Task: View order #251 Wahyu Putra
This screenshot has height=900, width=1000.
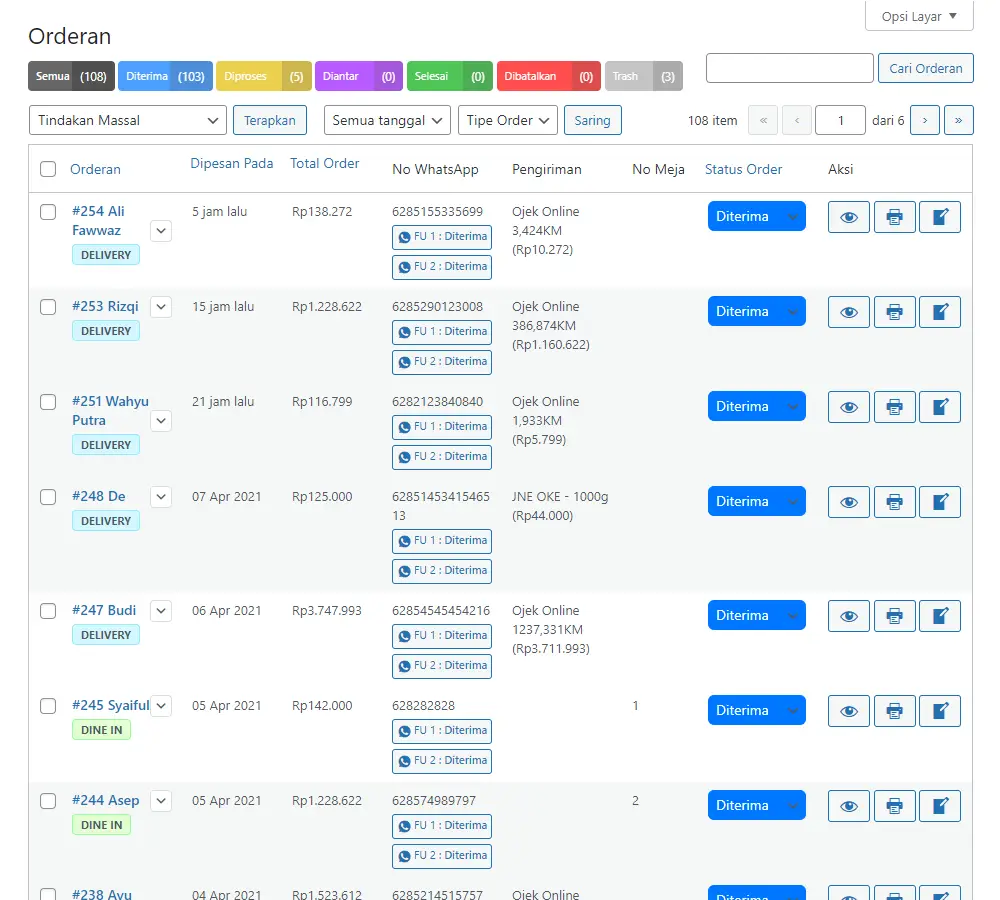Action: (x=848, y=407)
